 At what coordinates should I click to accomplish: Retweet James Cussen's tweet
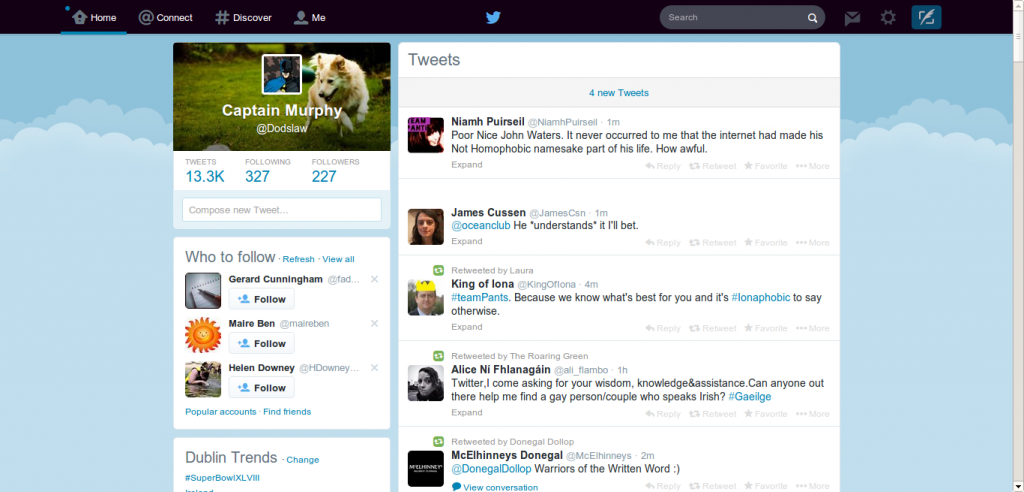[712, 242]
